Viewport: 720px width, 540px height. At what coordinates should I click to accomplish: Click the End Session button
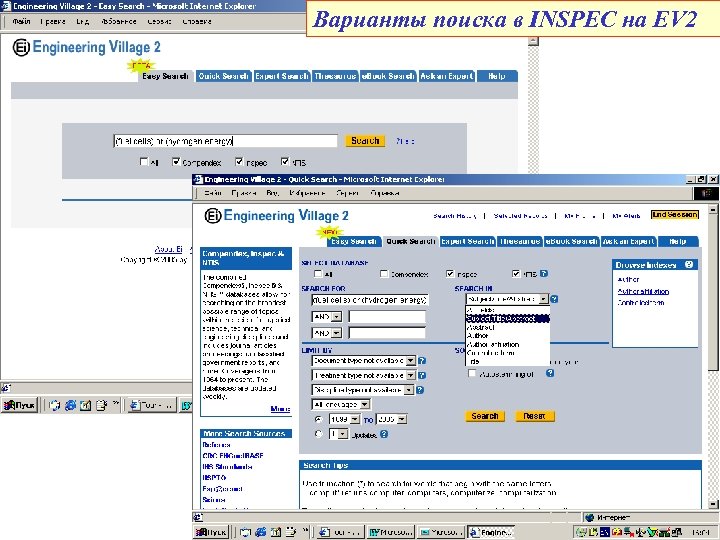(x=675, y=215)
